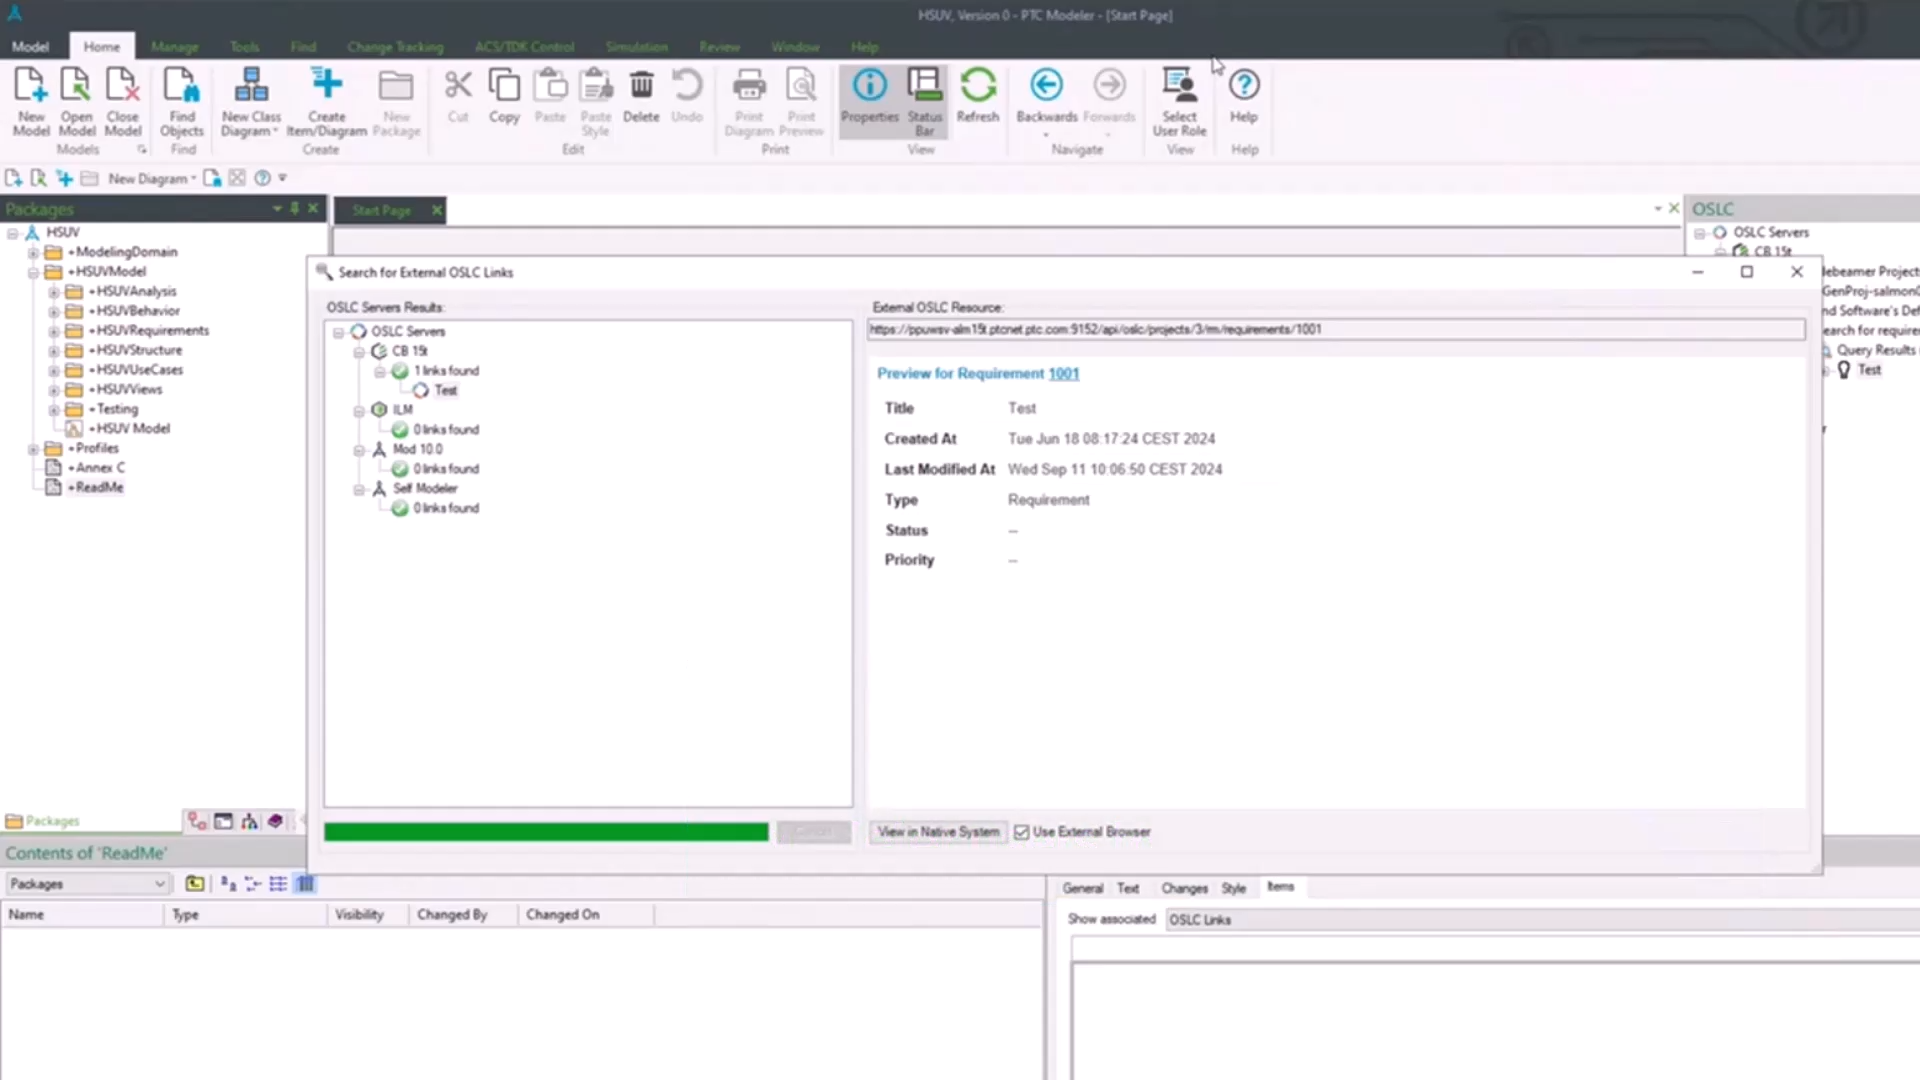
Task: Click the Undo arrow icon
Action: click(x=687, y=85)
